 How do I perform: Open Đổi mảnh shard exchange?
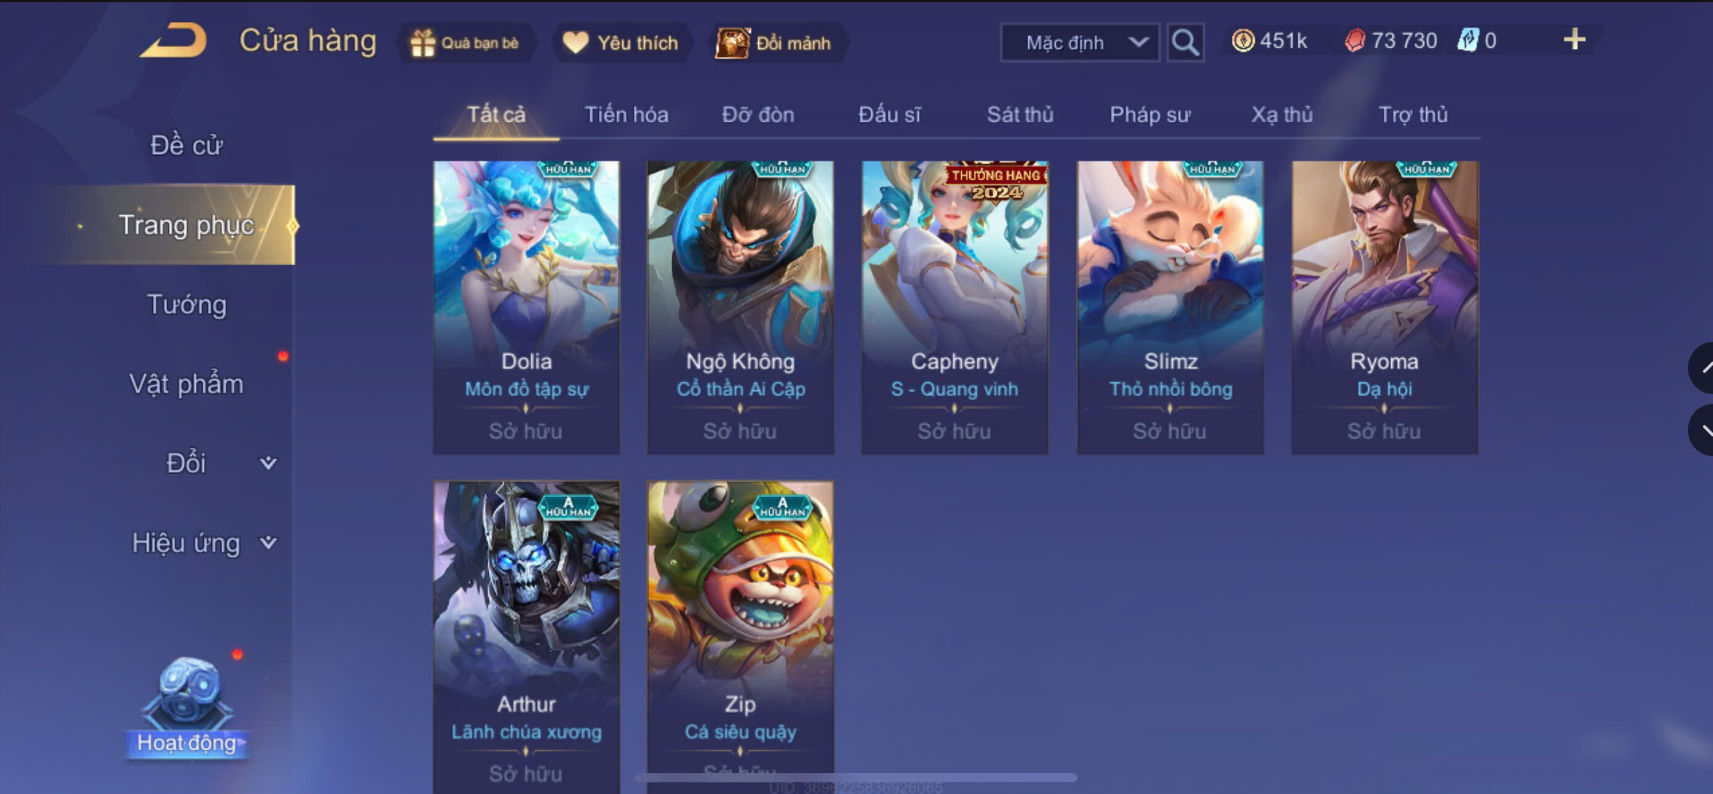pyautogui.click(x=774, y=43)
